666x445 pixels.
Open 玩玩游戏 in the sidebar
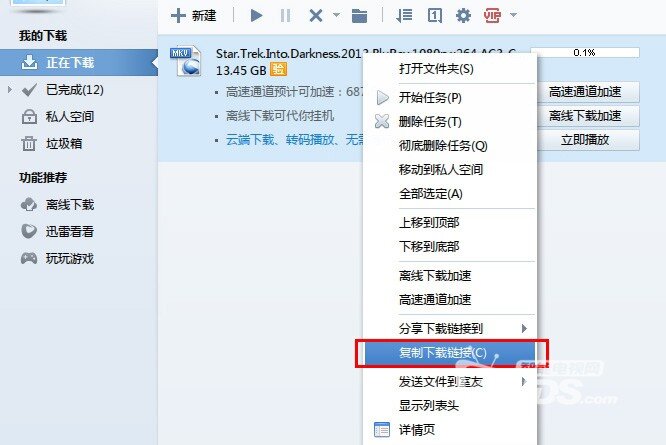pos(58,258)
